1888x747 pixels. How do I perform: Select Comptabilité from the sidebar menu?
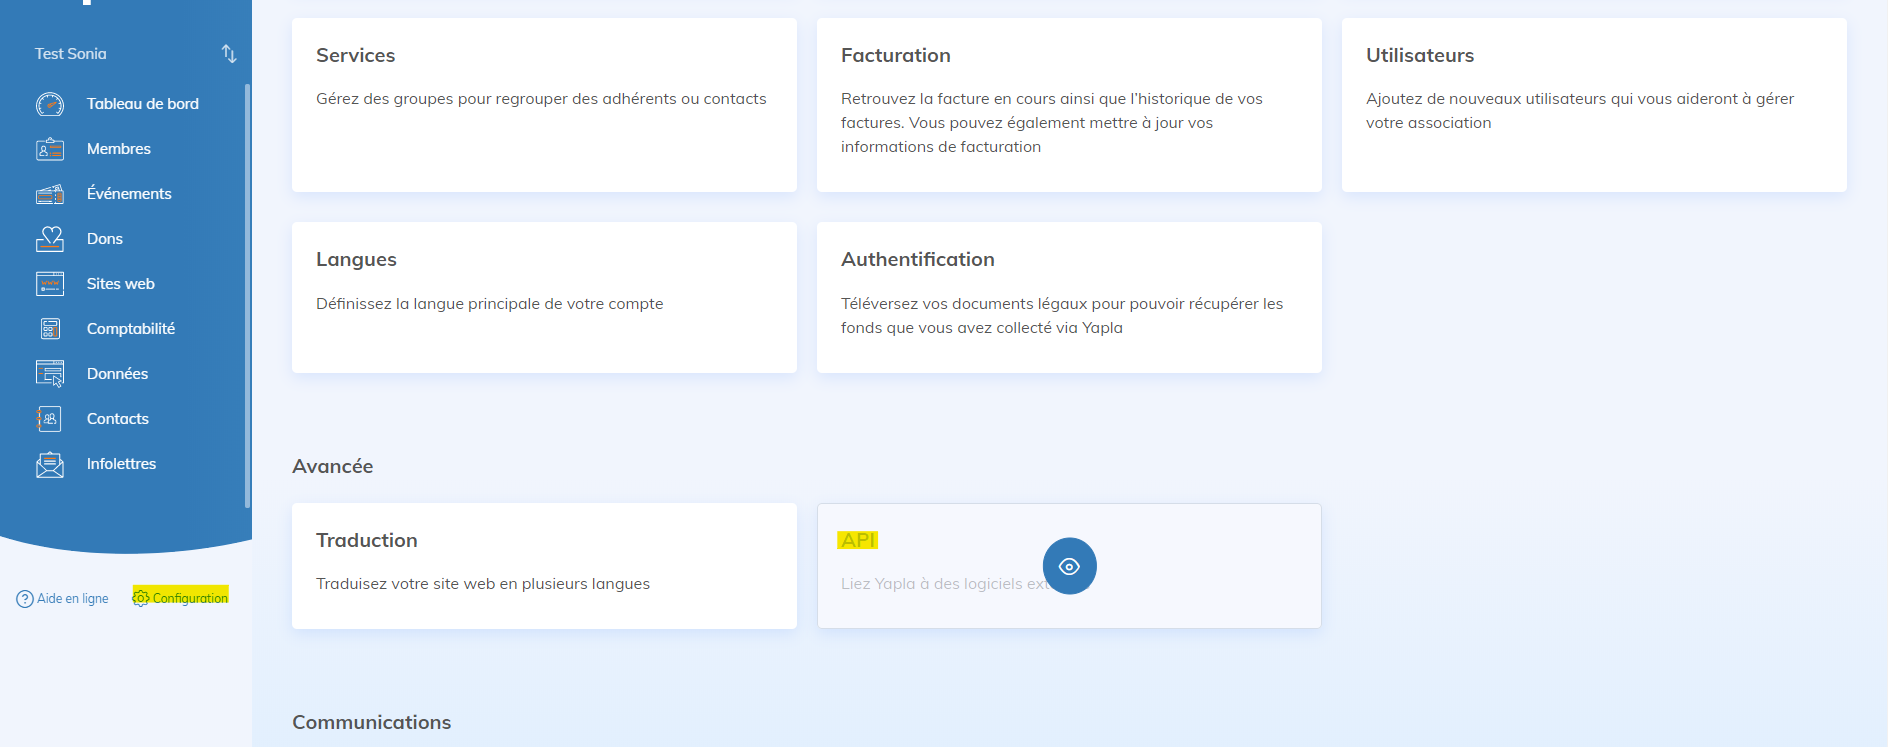point(130,329)
